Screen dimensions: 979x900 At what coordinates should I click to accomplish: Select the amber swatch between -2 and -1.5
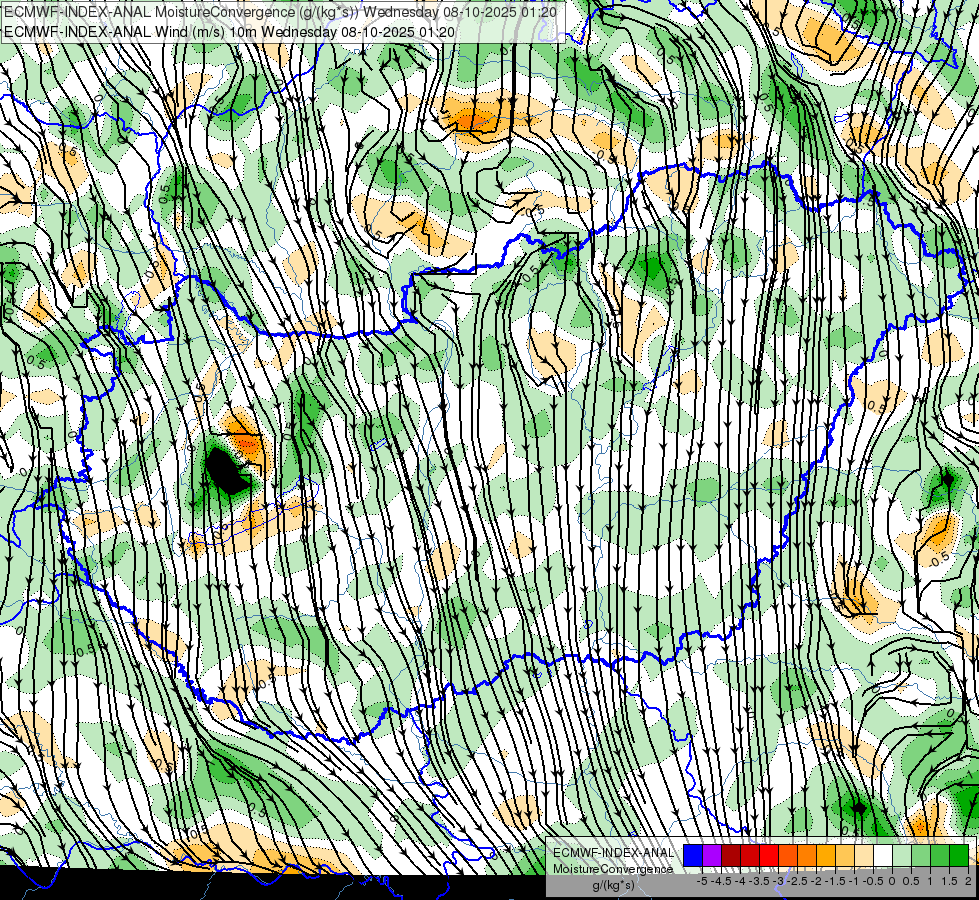coord(826,855)
